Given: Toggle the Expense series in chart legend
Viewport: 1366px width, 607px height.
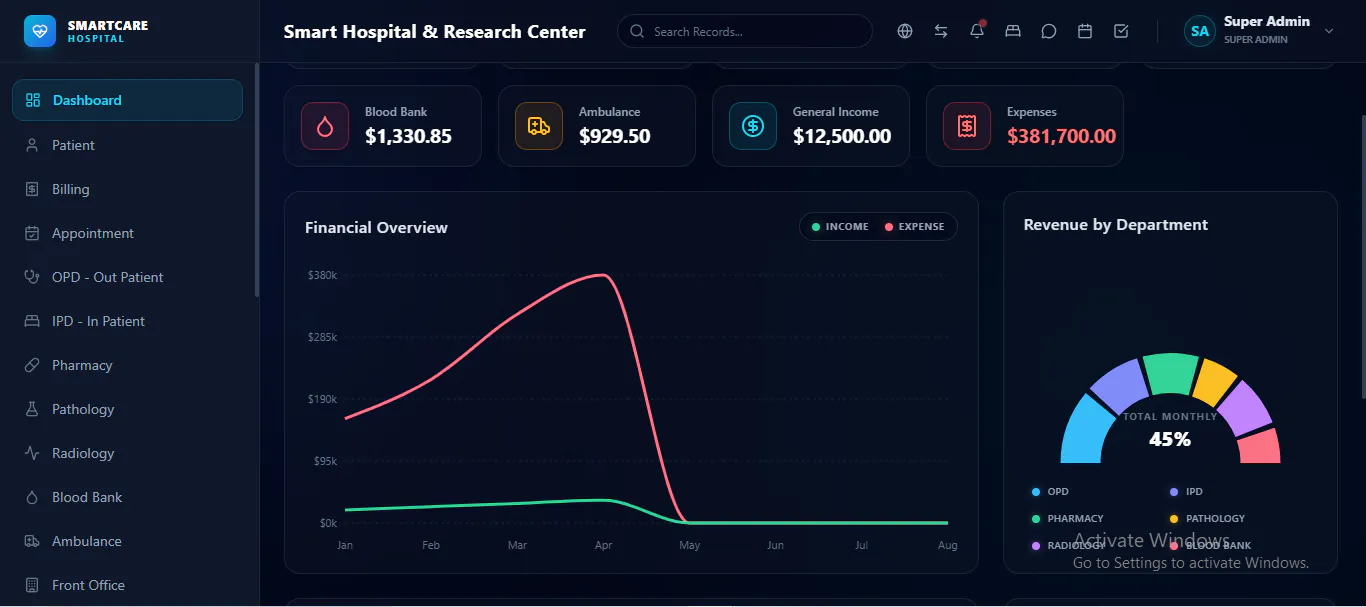Looking at the screenshot, I should pos(914,227).
